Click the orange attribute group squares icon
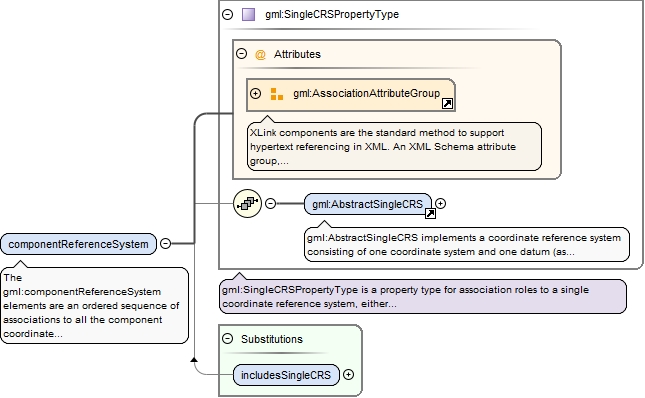The height and width of the screenshot is (398, 645). (x=277, y=94)
